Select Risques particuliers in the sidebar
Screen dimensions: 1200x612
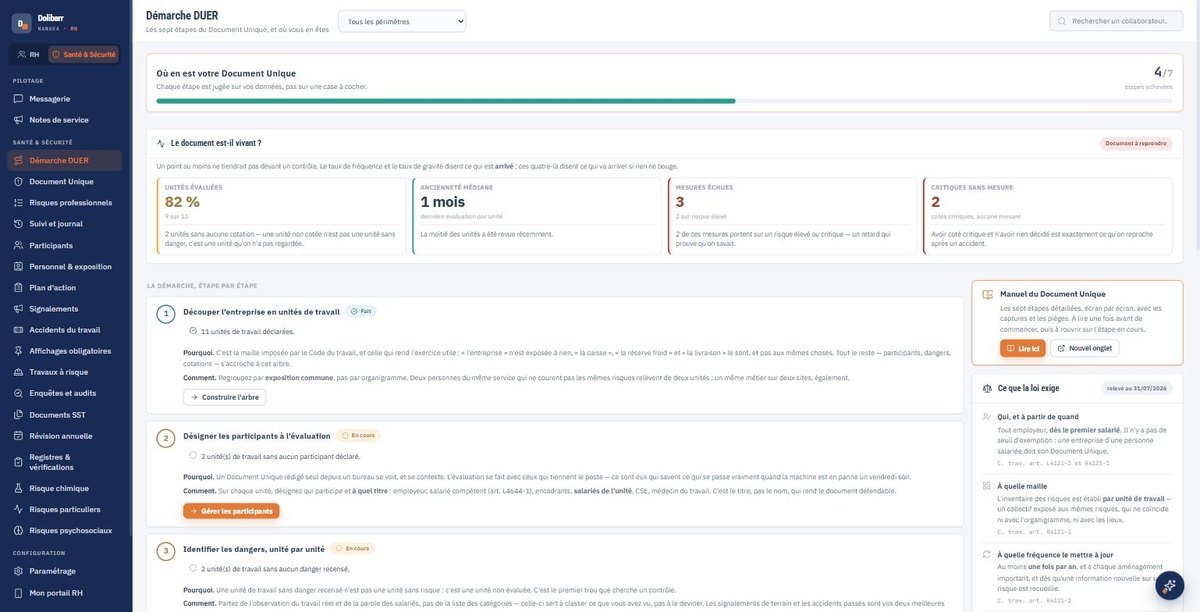pyautogui.click(x=66, y=509)
